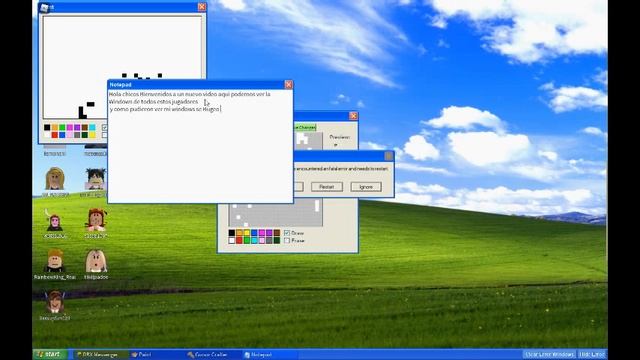This screenshot has height=360, width=640.
Task: Pick dark green in the Paint window palette
Action: tap(84, 135)
